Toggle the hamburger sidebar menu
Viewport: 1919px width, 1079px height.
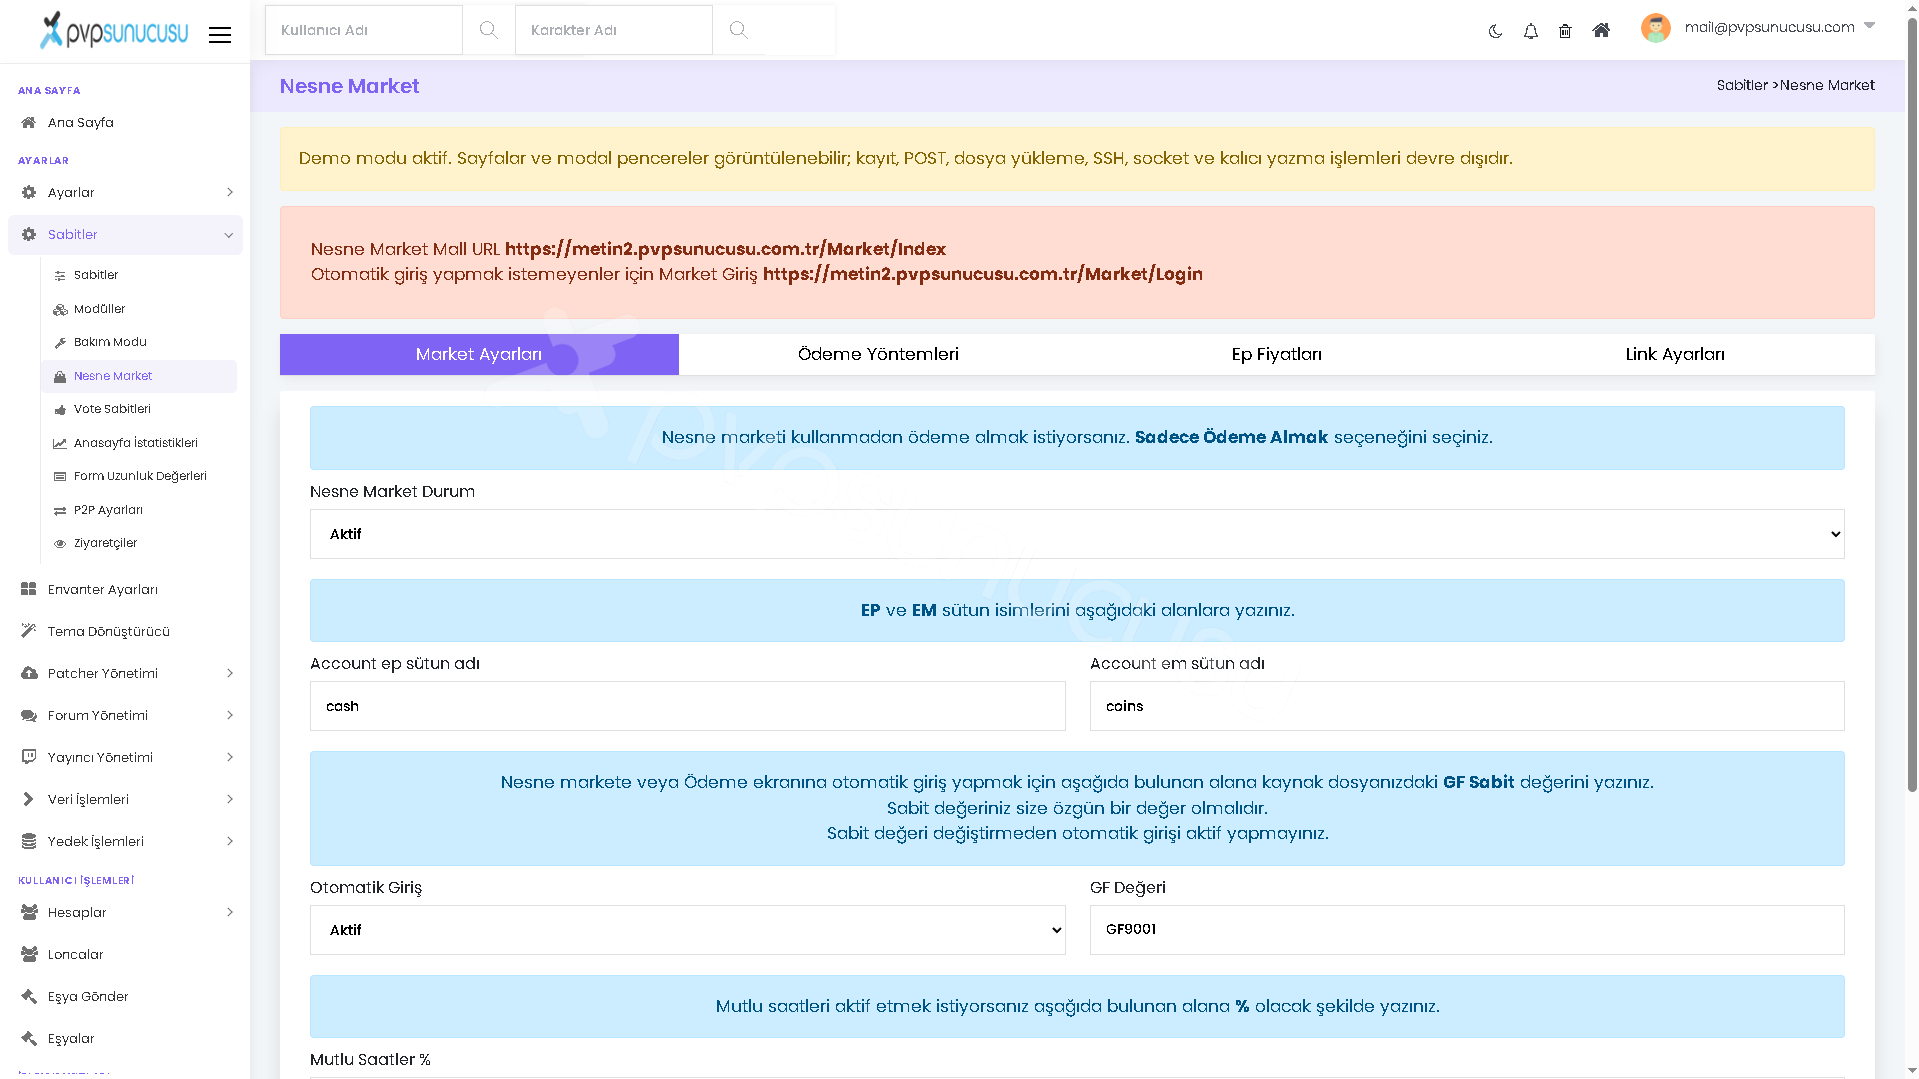click(220, 35)
